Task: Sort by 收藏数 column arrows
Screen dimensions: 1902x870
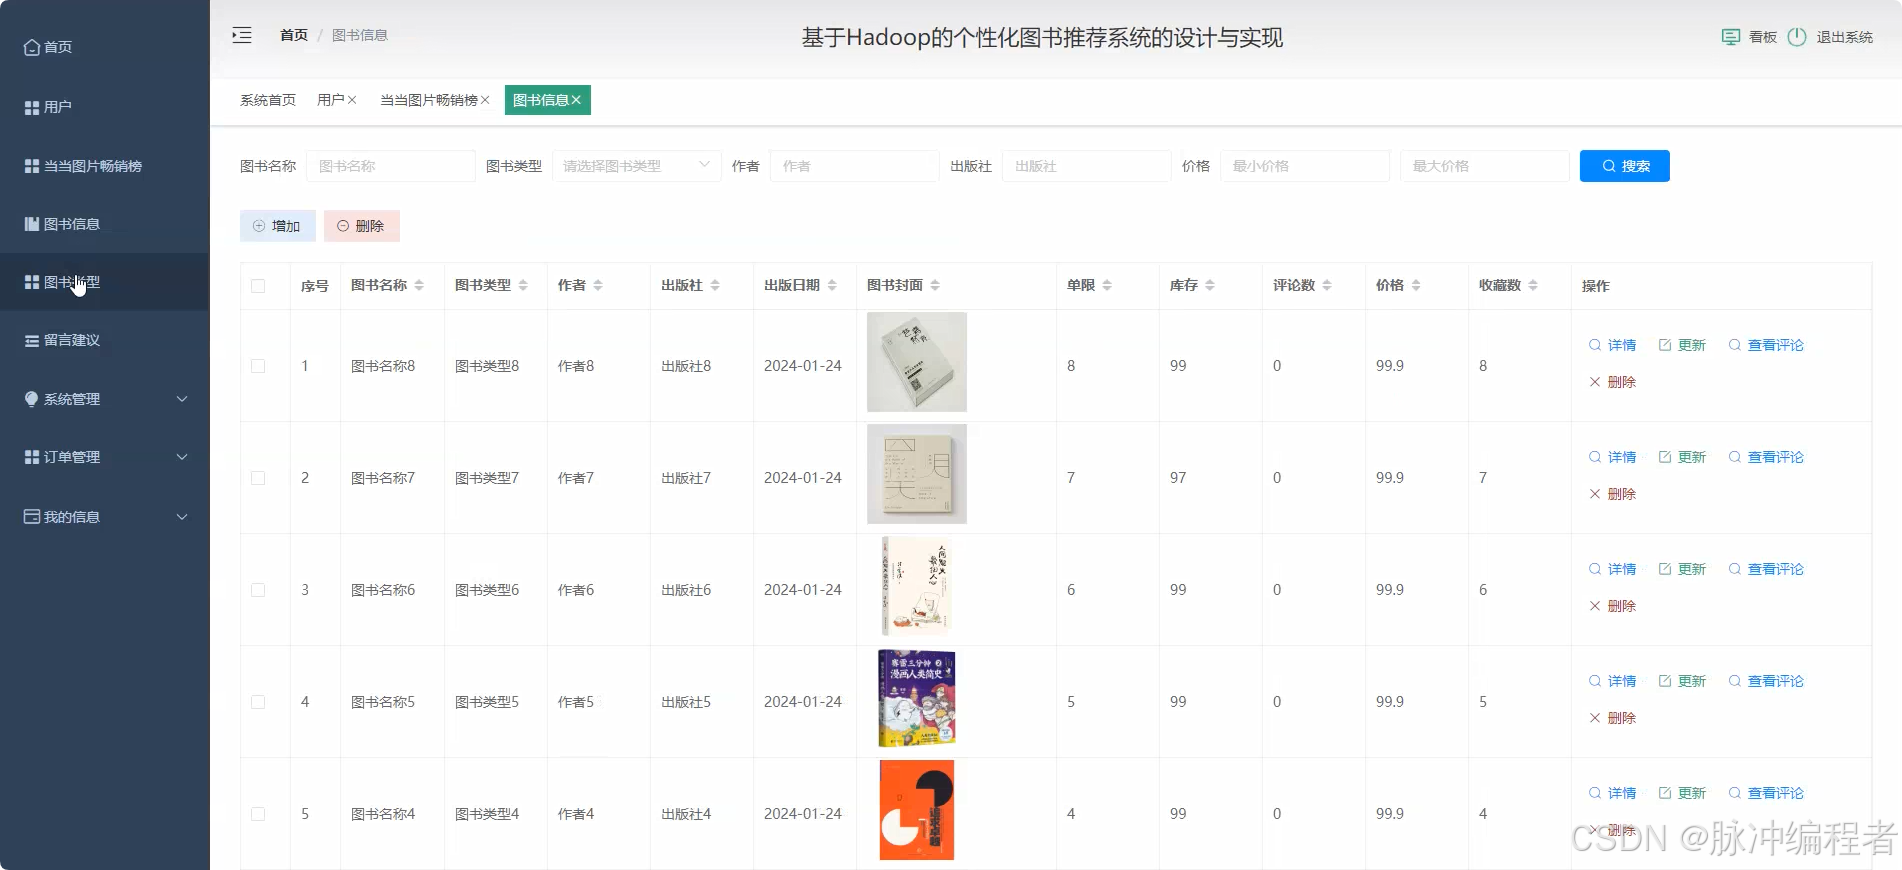Action: (1533, 286)
